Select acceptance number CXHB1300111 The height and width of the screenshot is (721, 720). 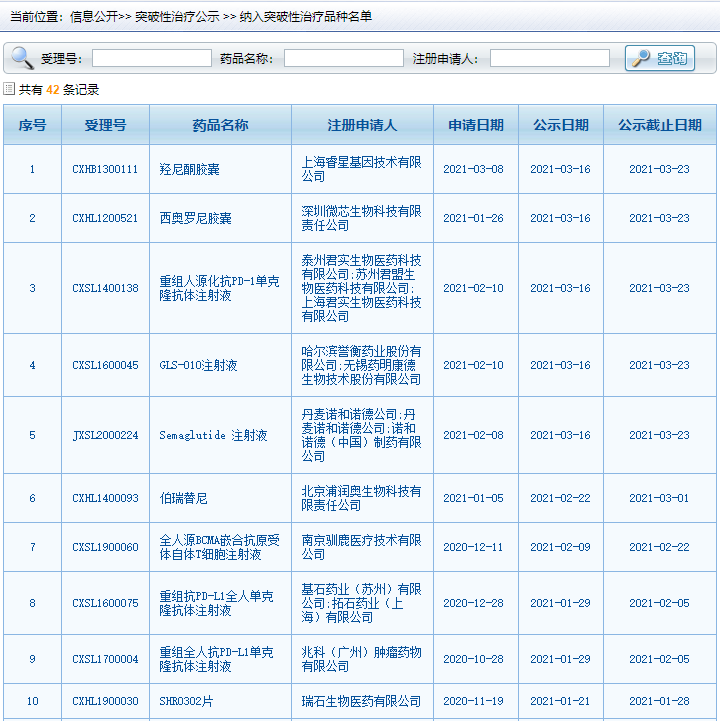pyautogui.click(x=105, y=169)
